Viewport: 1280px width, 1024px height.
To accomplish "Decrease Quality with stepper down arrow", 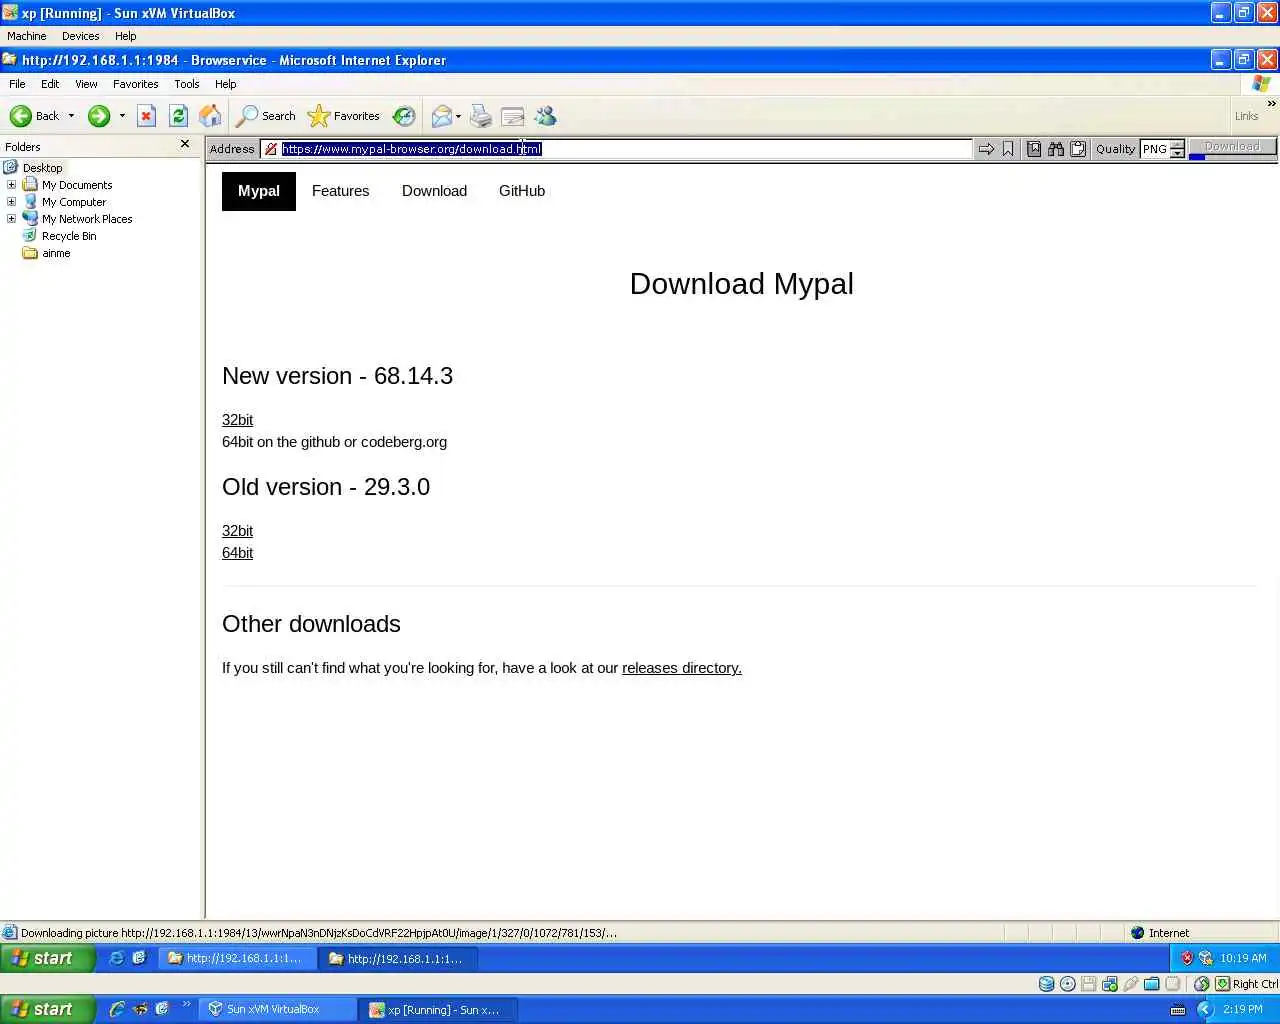I will (x=1177, y=153).
